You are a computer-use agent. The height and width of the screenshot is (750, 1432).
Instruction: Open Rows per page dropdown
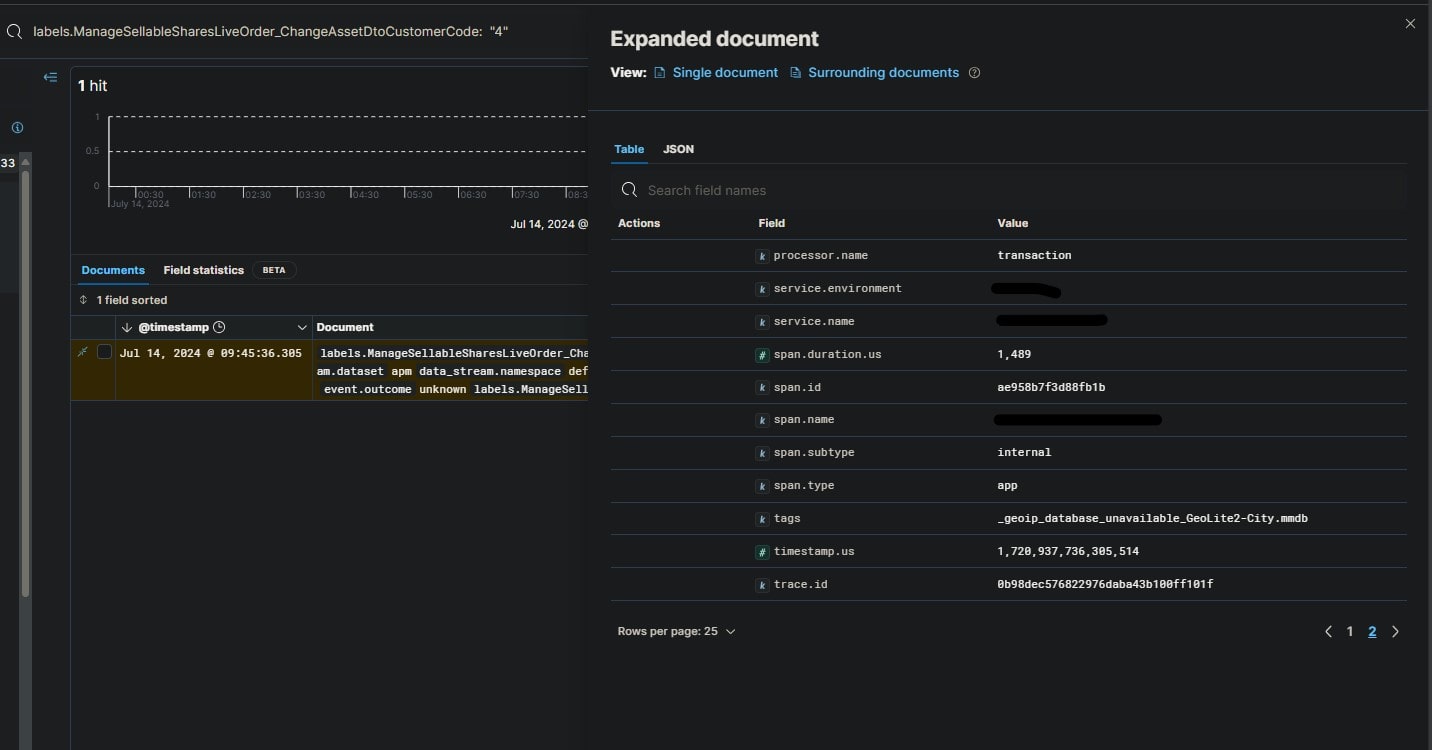point(677,631)
